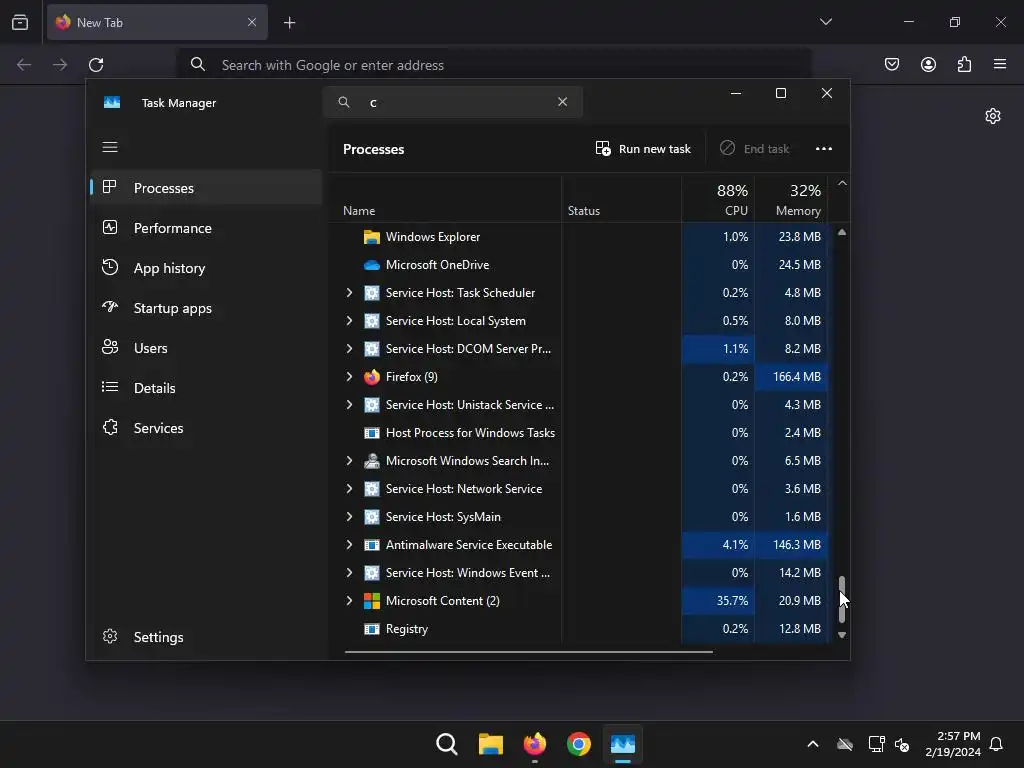Viewport: 1024px width, 768px height.
Task: Select Windows Explorer folder icon
Action: 372,236
